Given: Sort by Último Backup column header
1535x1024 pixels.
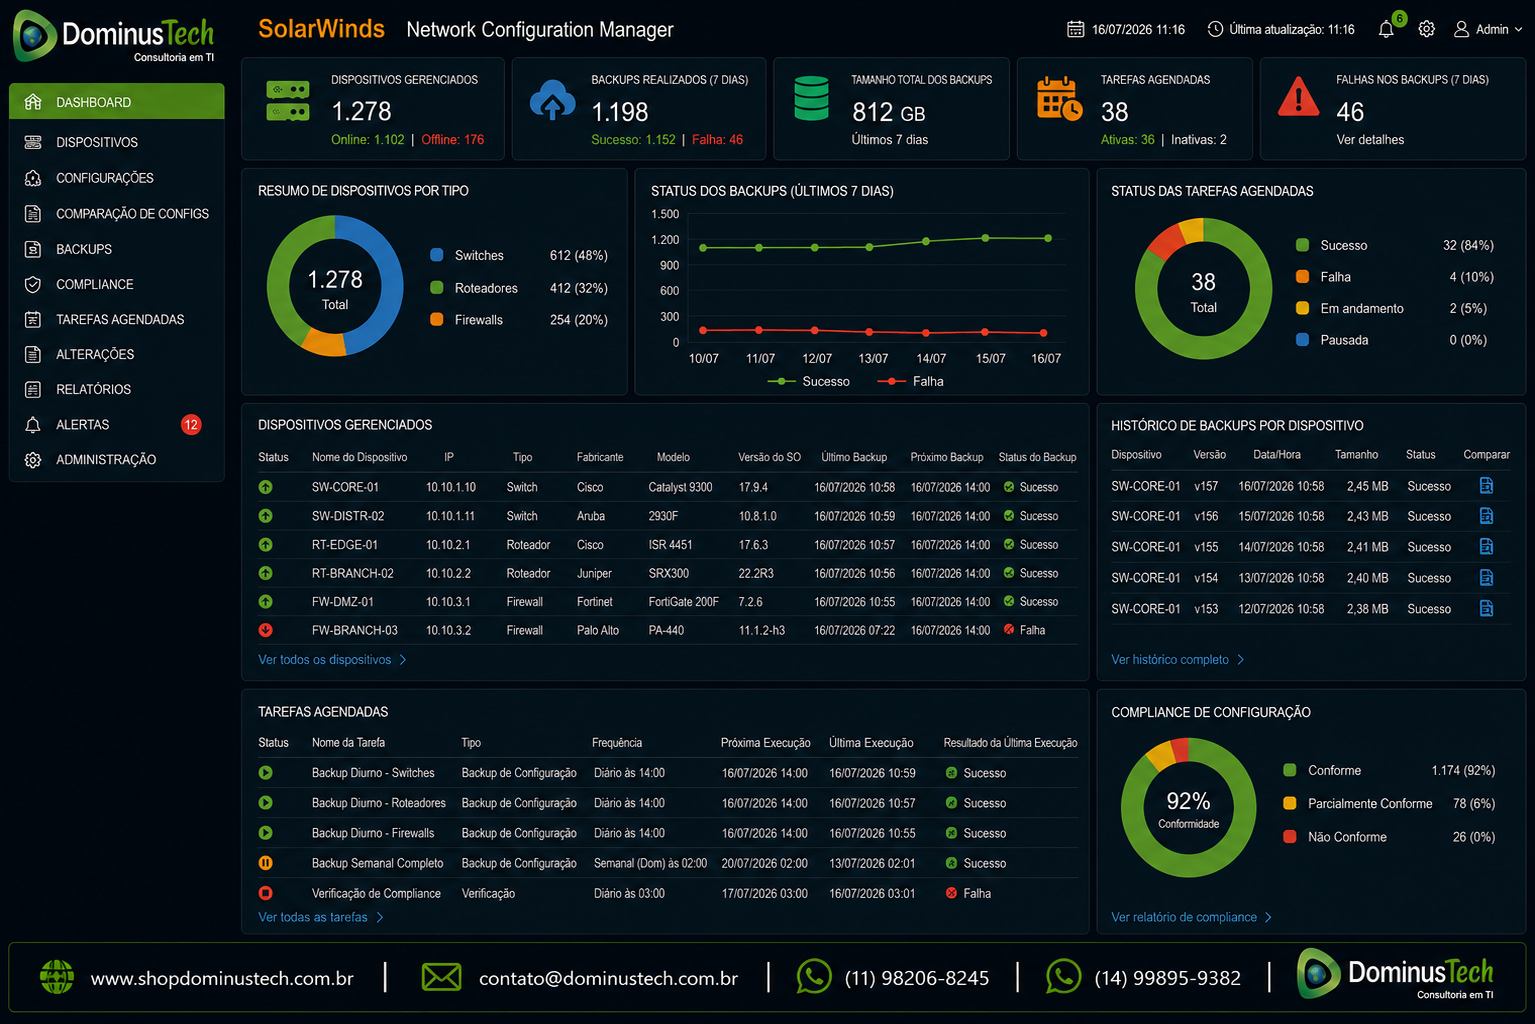Looking at the screenshot, I should (x=854, y=457).
